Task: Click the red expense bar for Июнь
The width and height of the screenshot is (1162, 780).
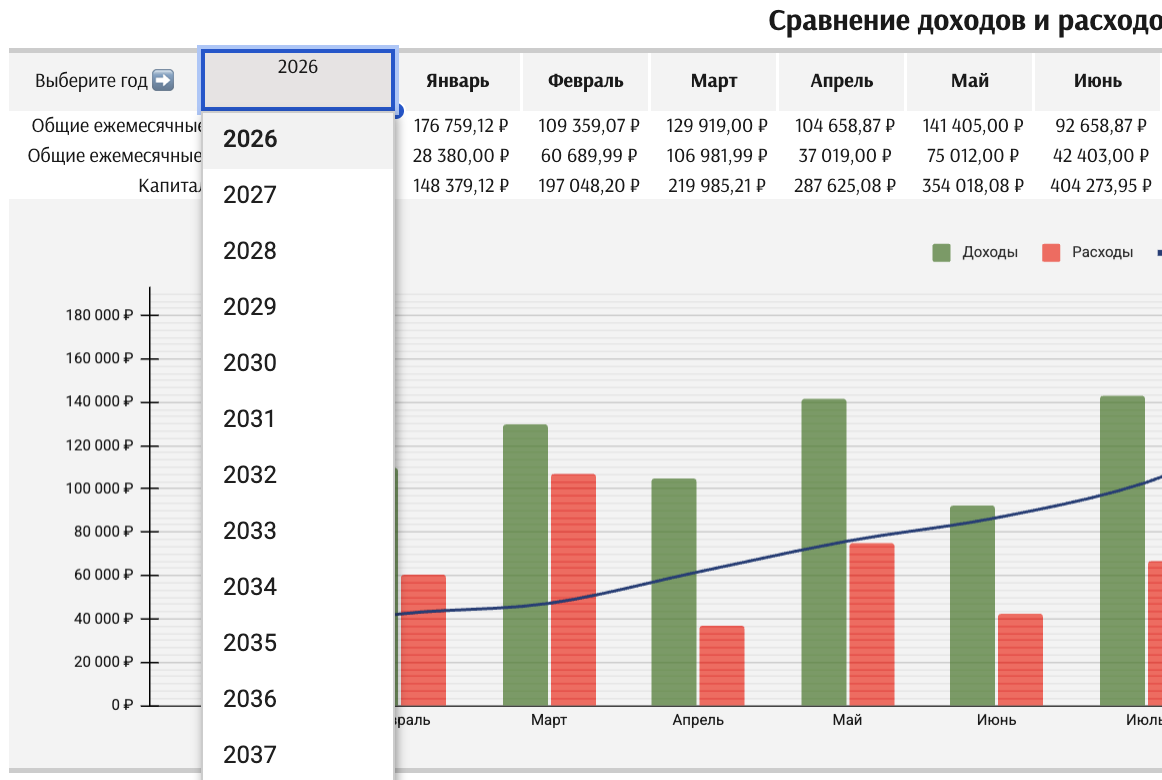Action: (x=1020, y=659)
